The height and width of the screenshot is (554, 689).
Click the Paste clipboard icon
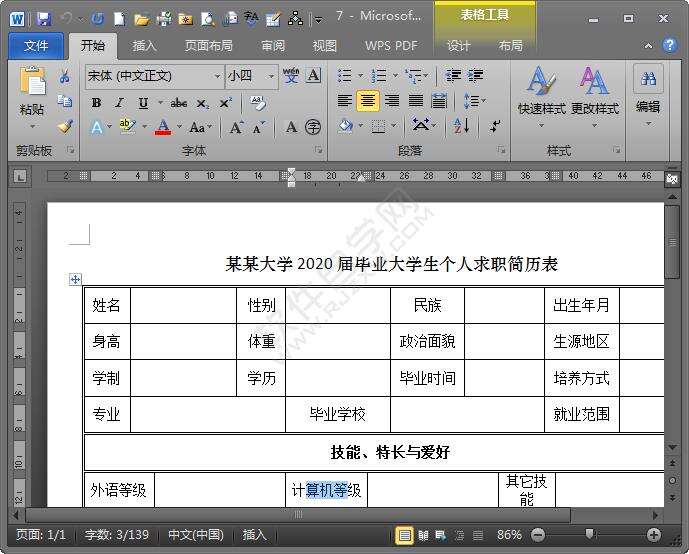pyautogui.click(x=32, y=81)
